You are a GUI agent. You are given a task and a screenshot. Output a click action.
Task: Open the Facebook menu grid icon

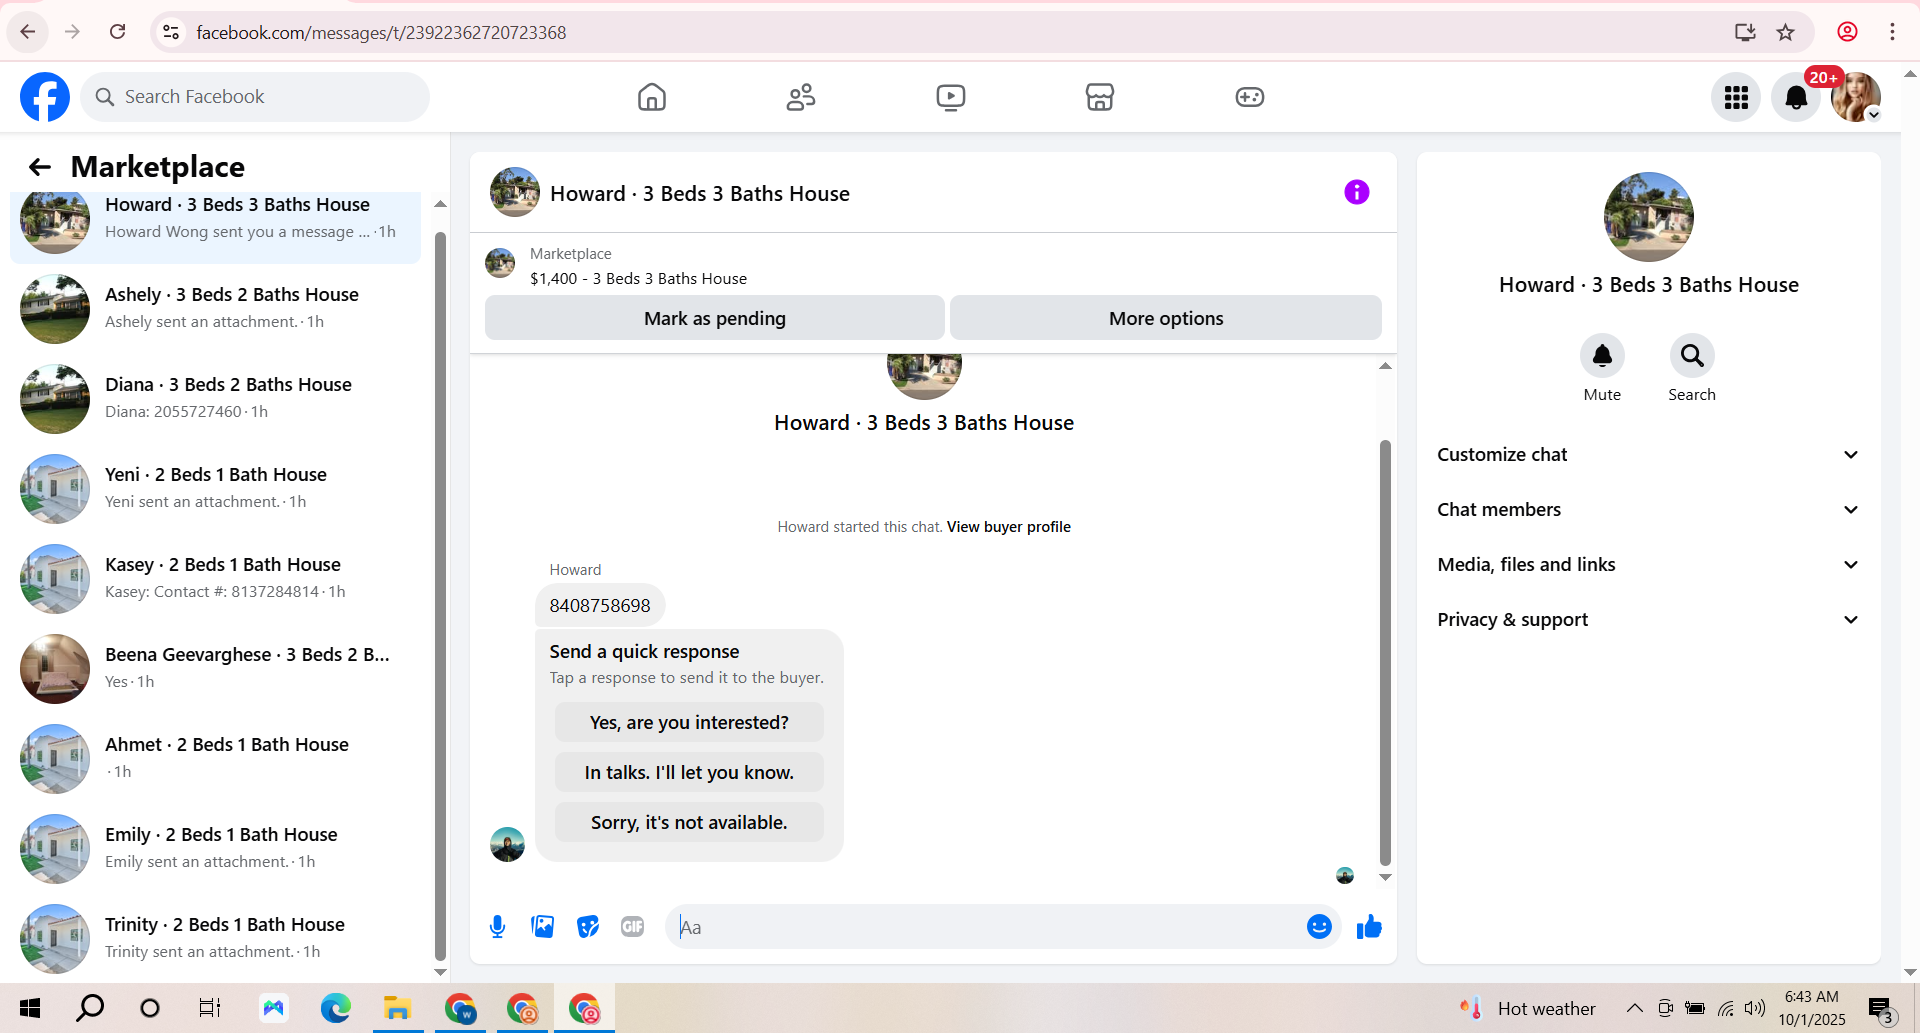coord(1736,97)
